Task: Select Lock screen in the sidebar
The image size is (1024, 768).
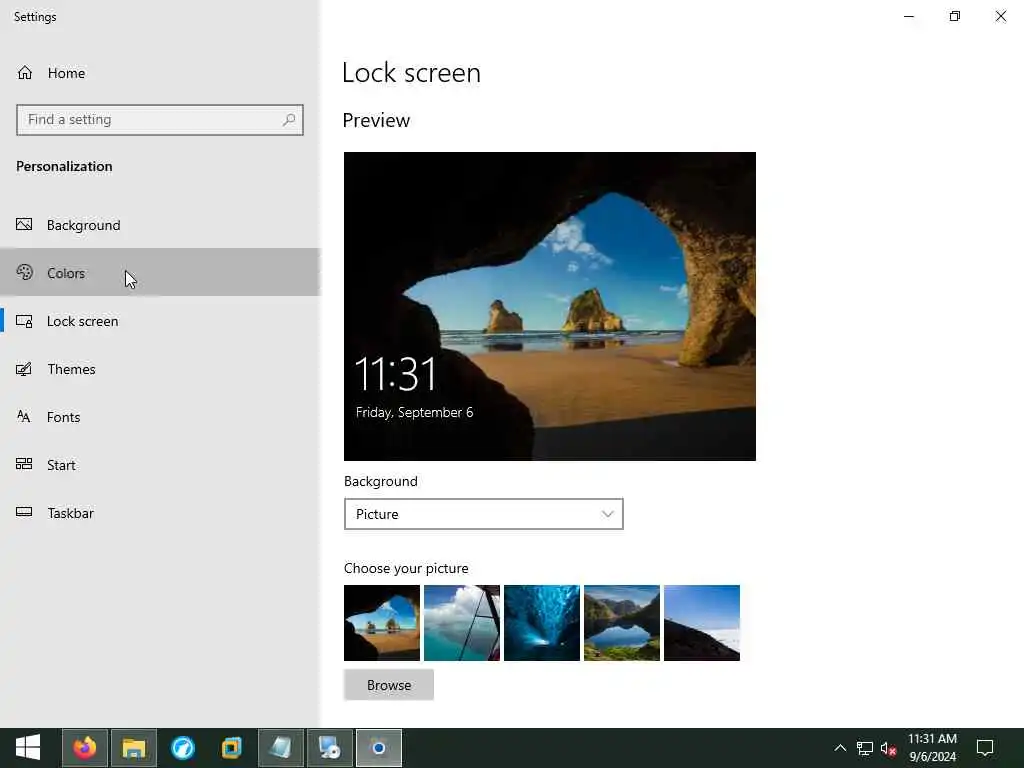Action: pos(160,321)
